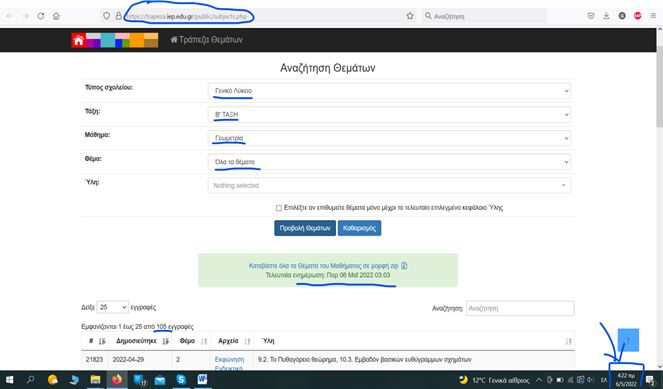This screenshot has height=389, width=663.
Task: Click the dark round extension icon
Action: point(622,16)
